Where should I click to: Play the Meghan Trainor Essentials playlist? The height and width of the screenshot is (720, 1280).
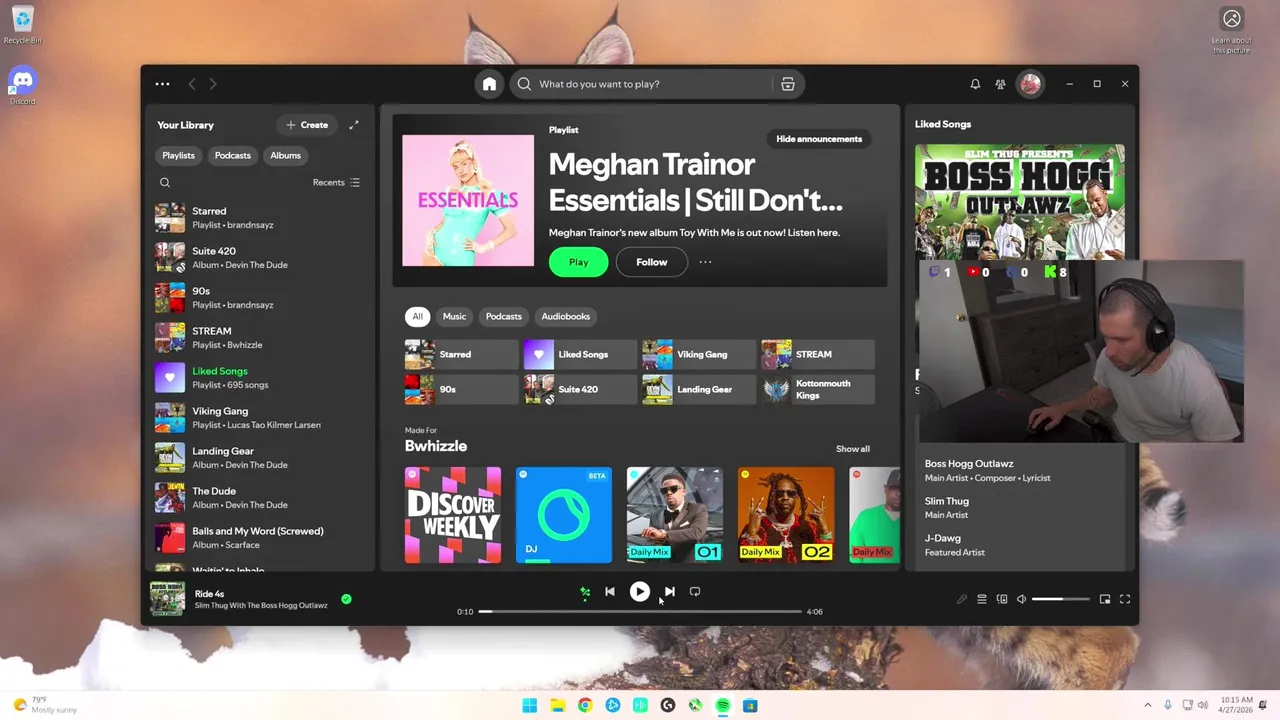(x=578, y=262)
